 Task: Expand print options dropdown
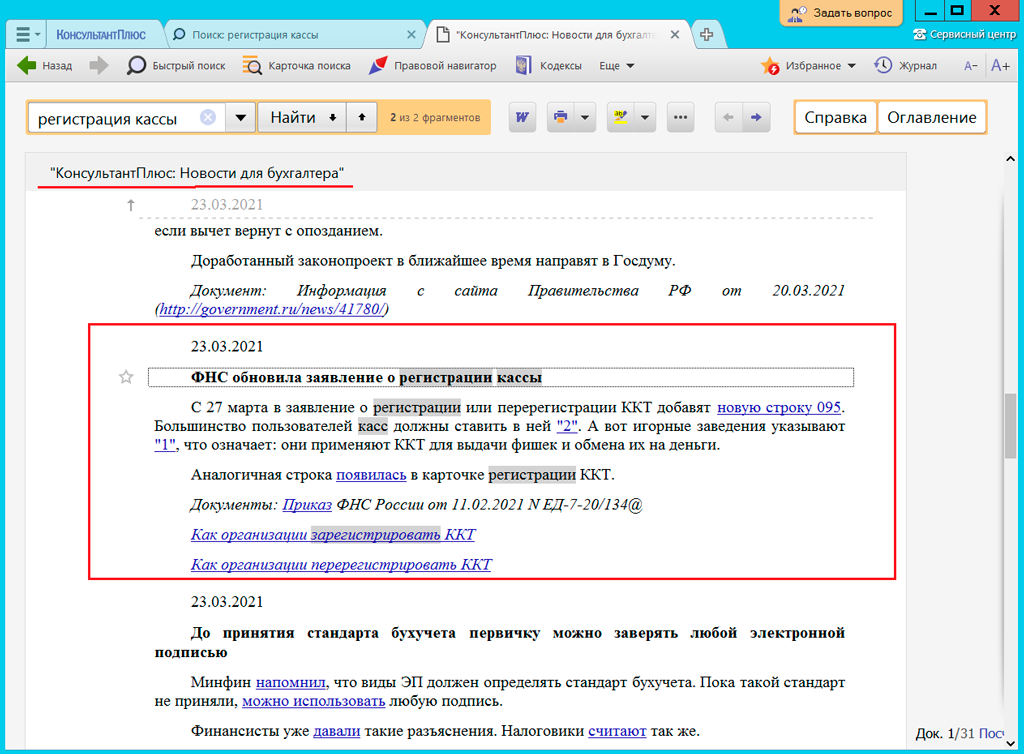click(584, 118)
